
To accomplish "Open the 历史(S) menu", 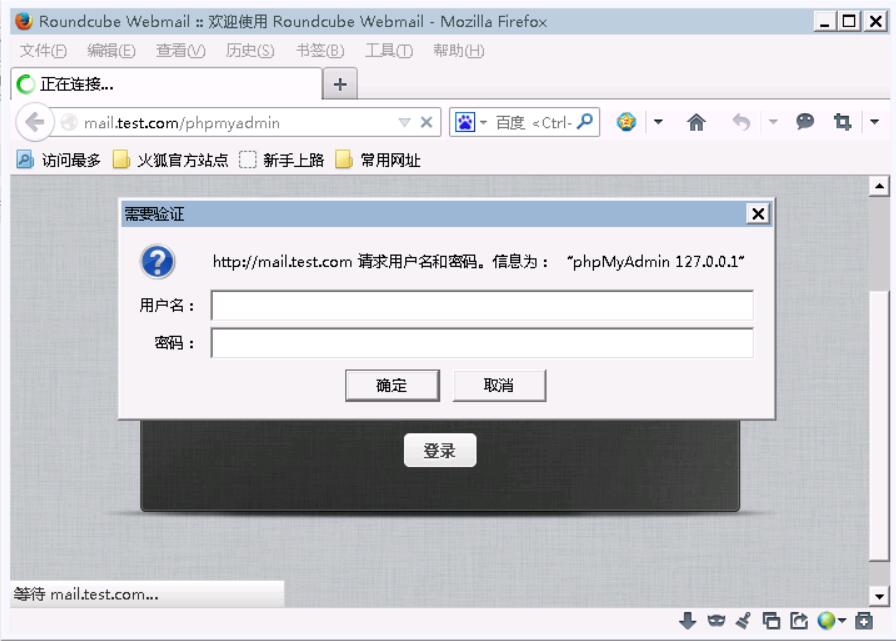I will point(250,51).
